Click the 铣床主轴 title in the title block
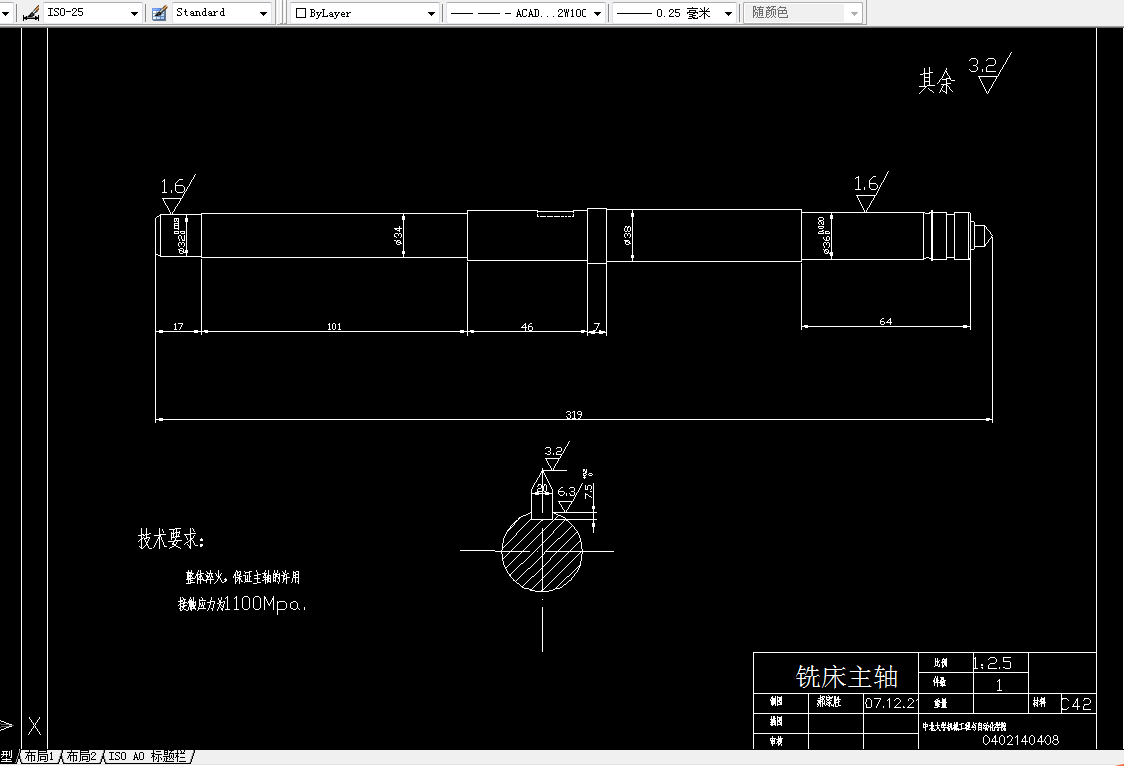The image size is (1124, 766). (847, 676)
